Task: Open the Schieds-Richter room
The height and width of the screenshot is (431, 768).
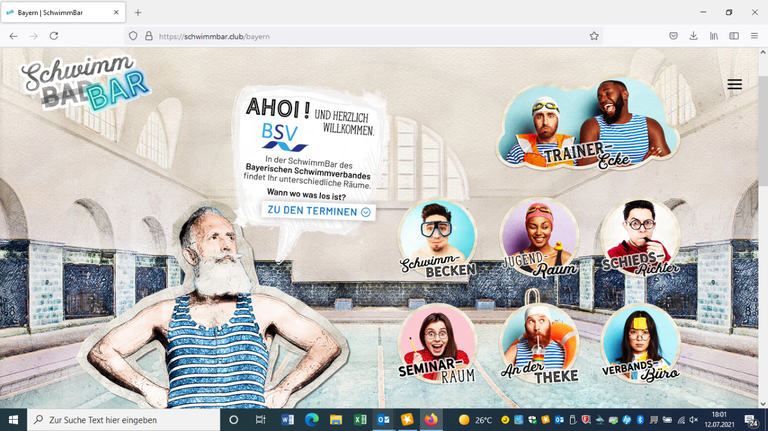Action: (640, 238)
